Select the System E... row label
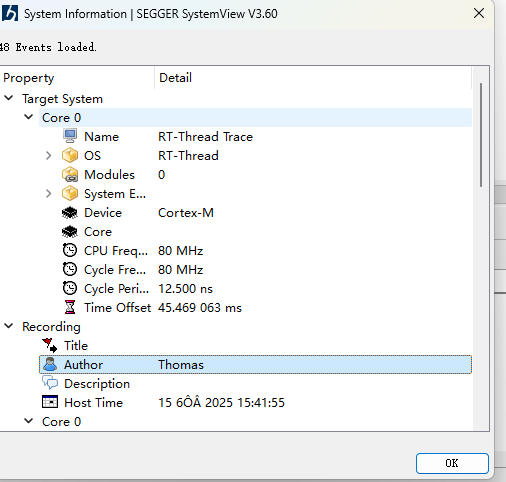506x482 pixels. tap(115, 194)
